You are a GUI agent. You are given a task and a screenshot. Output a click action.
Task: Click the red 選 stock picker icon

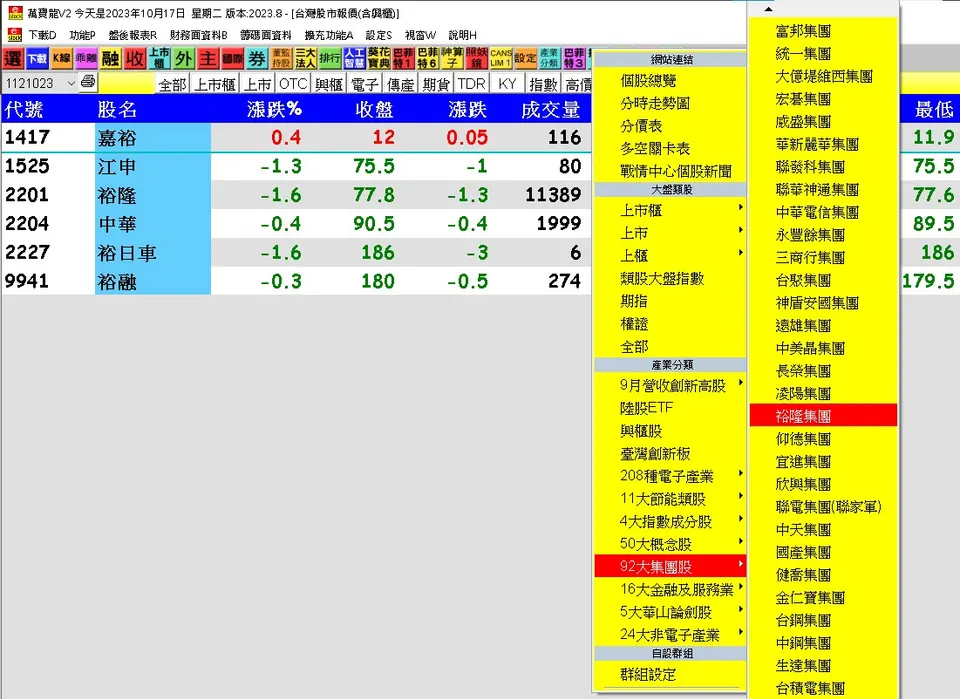click(x=13, y=59)
